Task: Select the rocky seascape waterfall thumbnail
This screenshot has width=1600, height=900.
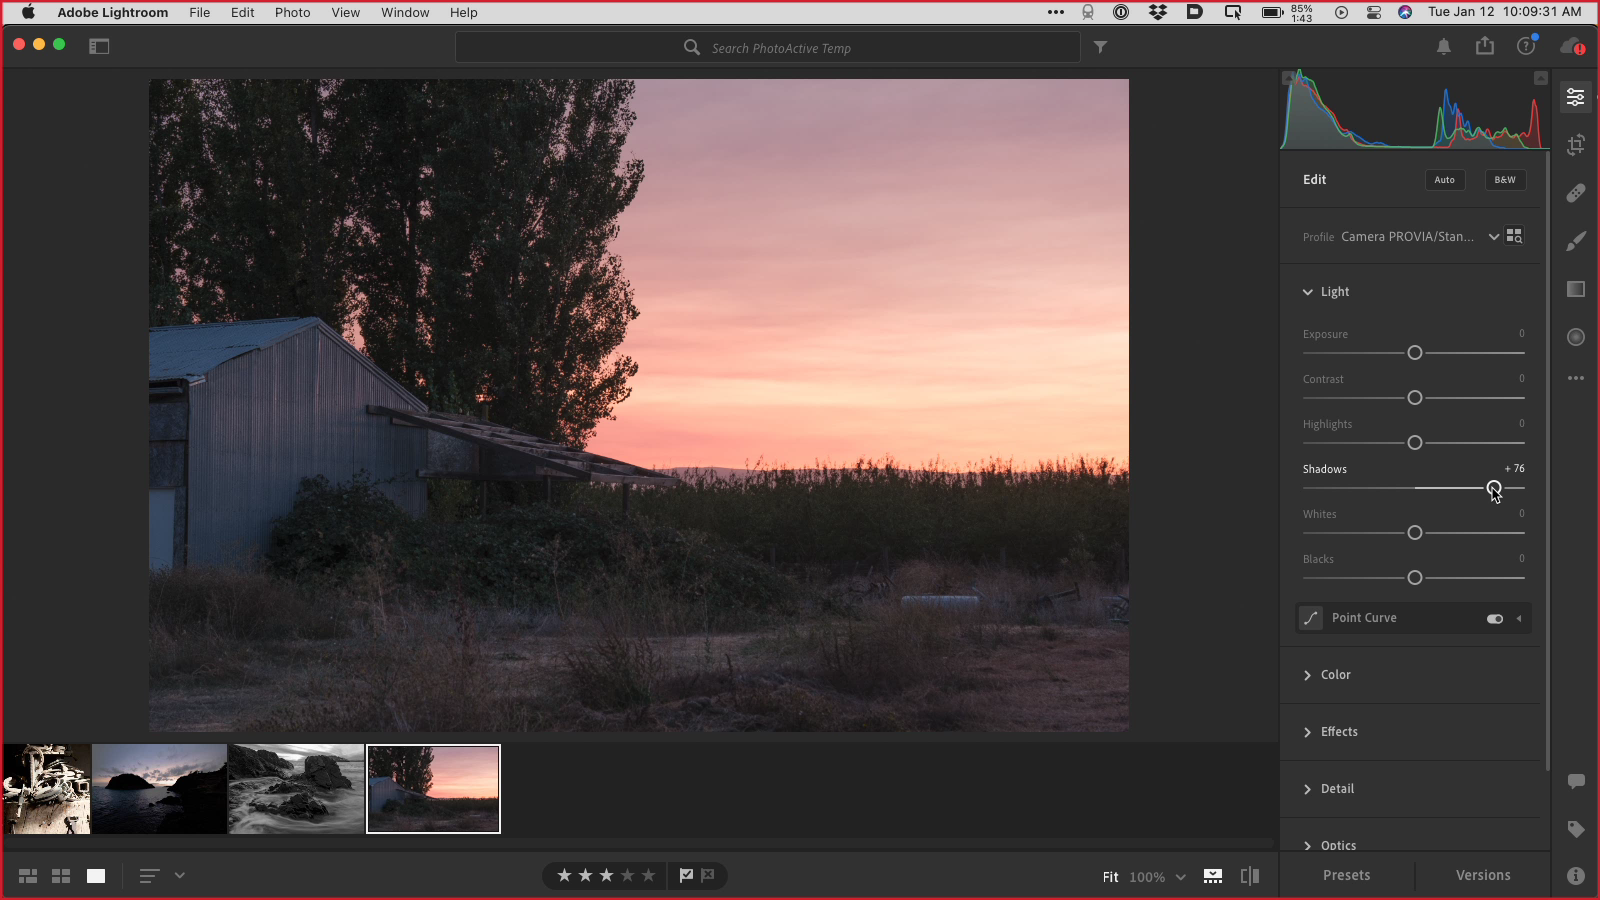Action: [296, 789]
